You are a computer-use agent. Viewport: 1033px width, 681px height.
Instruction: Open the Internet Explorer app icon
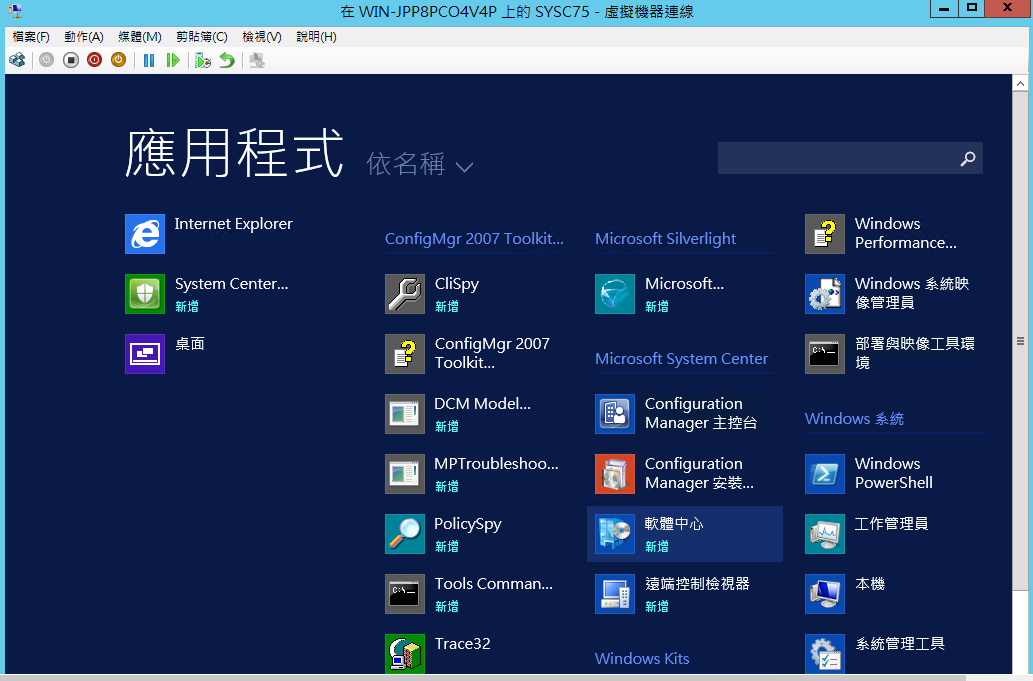145,234
